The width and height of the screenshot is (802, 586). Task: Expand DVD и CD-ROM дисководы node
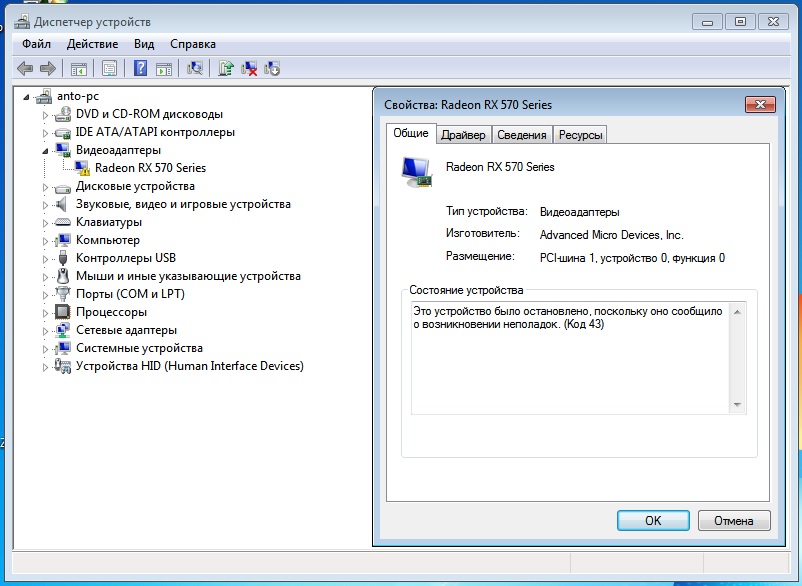click(x=45, y=115)
